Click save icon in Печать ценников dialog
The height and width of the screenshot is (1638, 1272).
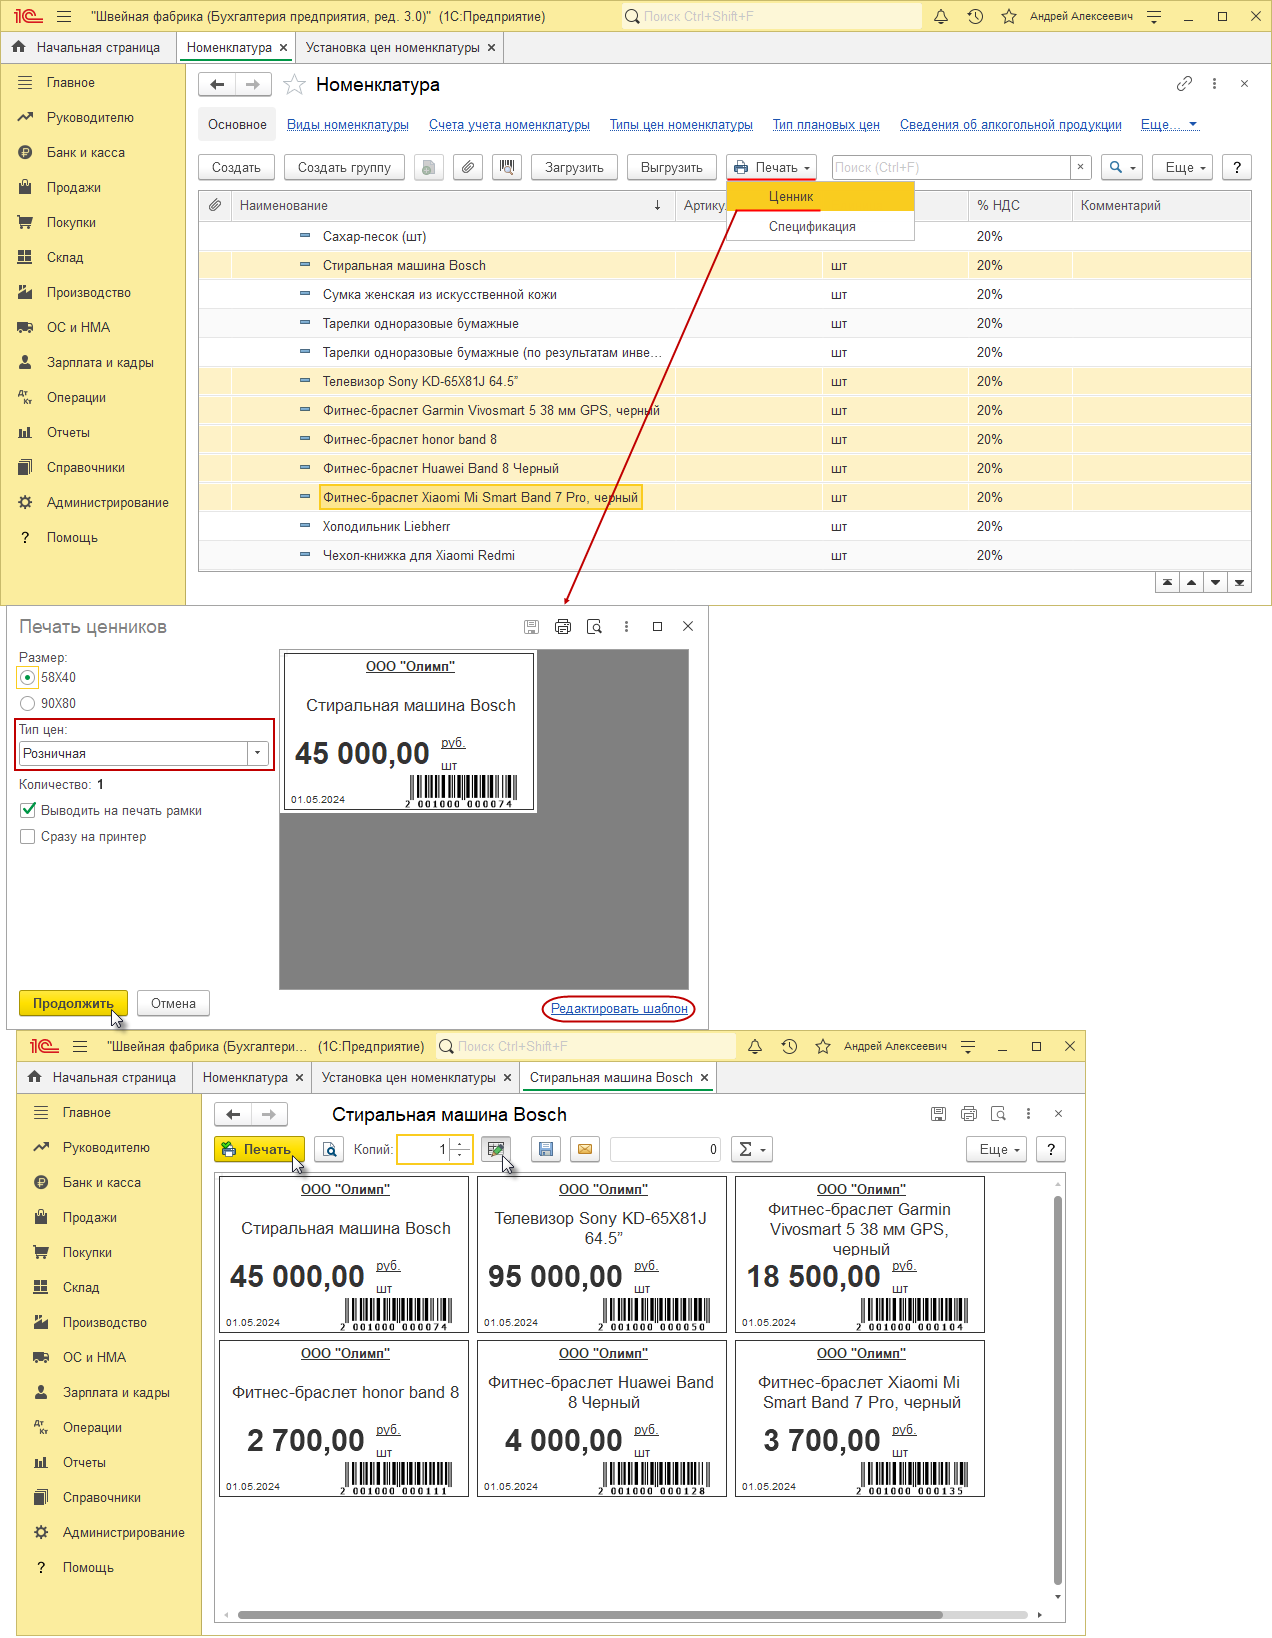[531, 627]
